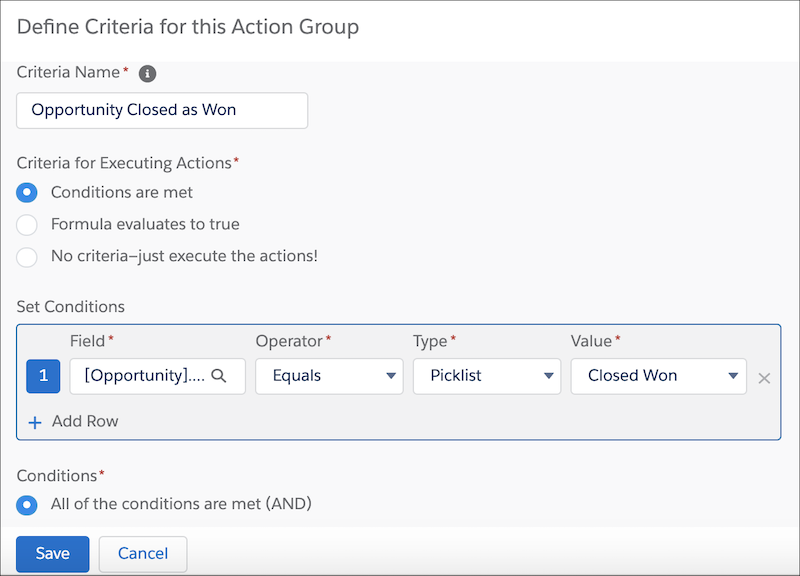Remove condition row 1 with X icon

click(764, 378)
